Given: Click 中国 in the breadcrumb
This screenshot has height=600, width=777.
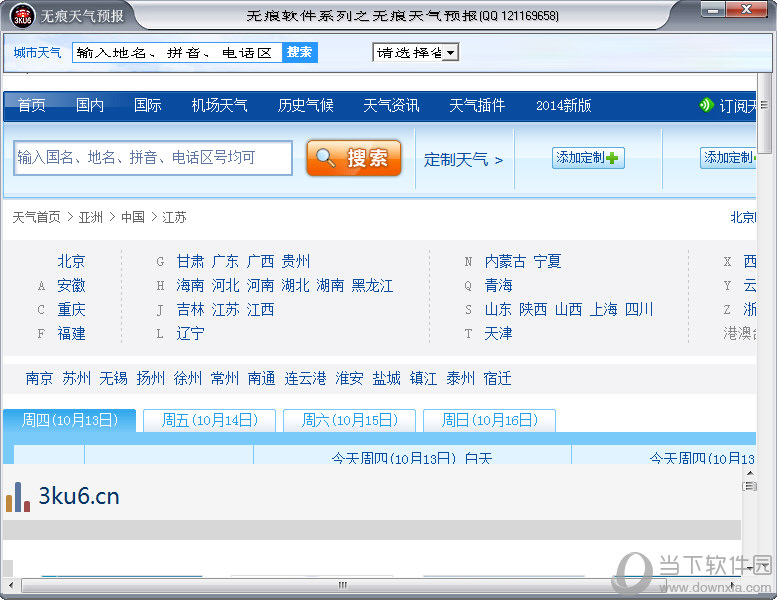Looking at the screenshot, I should (133, 217).
